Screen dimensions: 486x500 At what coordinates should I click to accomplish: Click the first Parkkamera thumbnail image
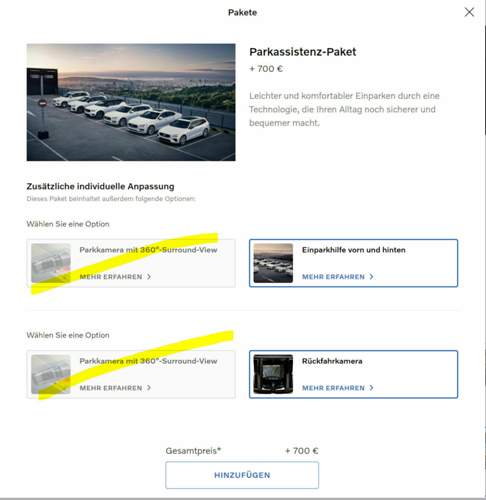point(51,263)
